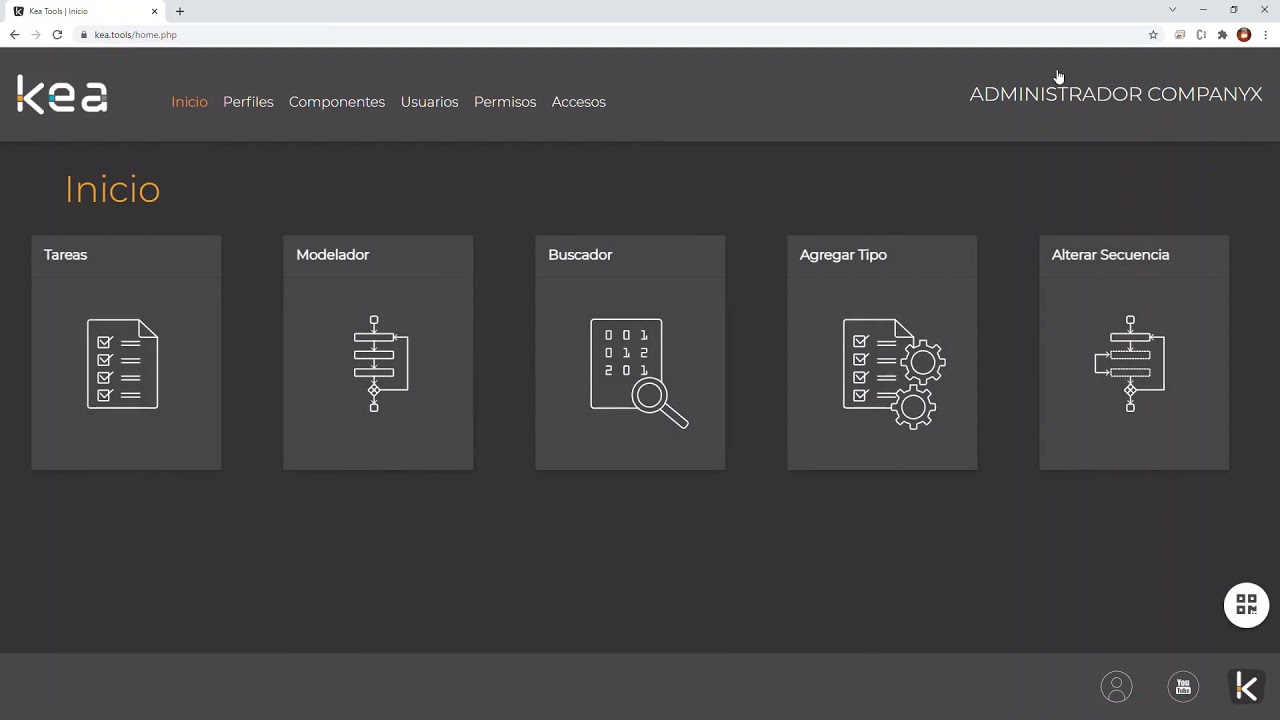Open the QR code floating button
The height and width of the screenshot is (720, 1280).
pos(1246,605)
